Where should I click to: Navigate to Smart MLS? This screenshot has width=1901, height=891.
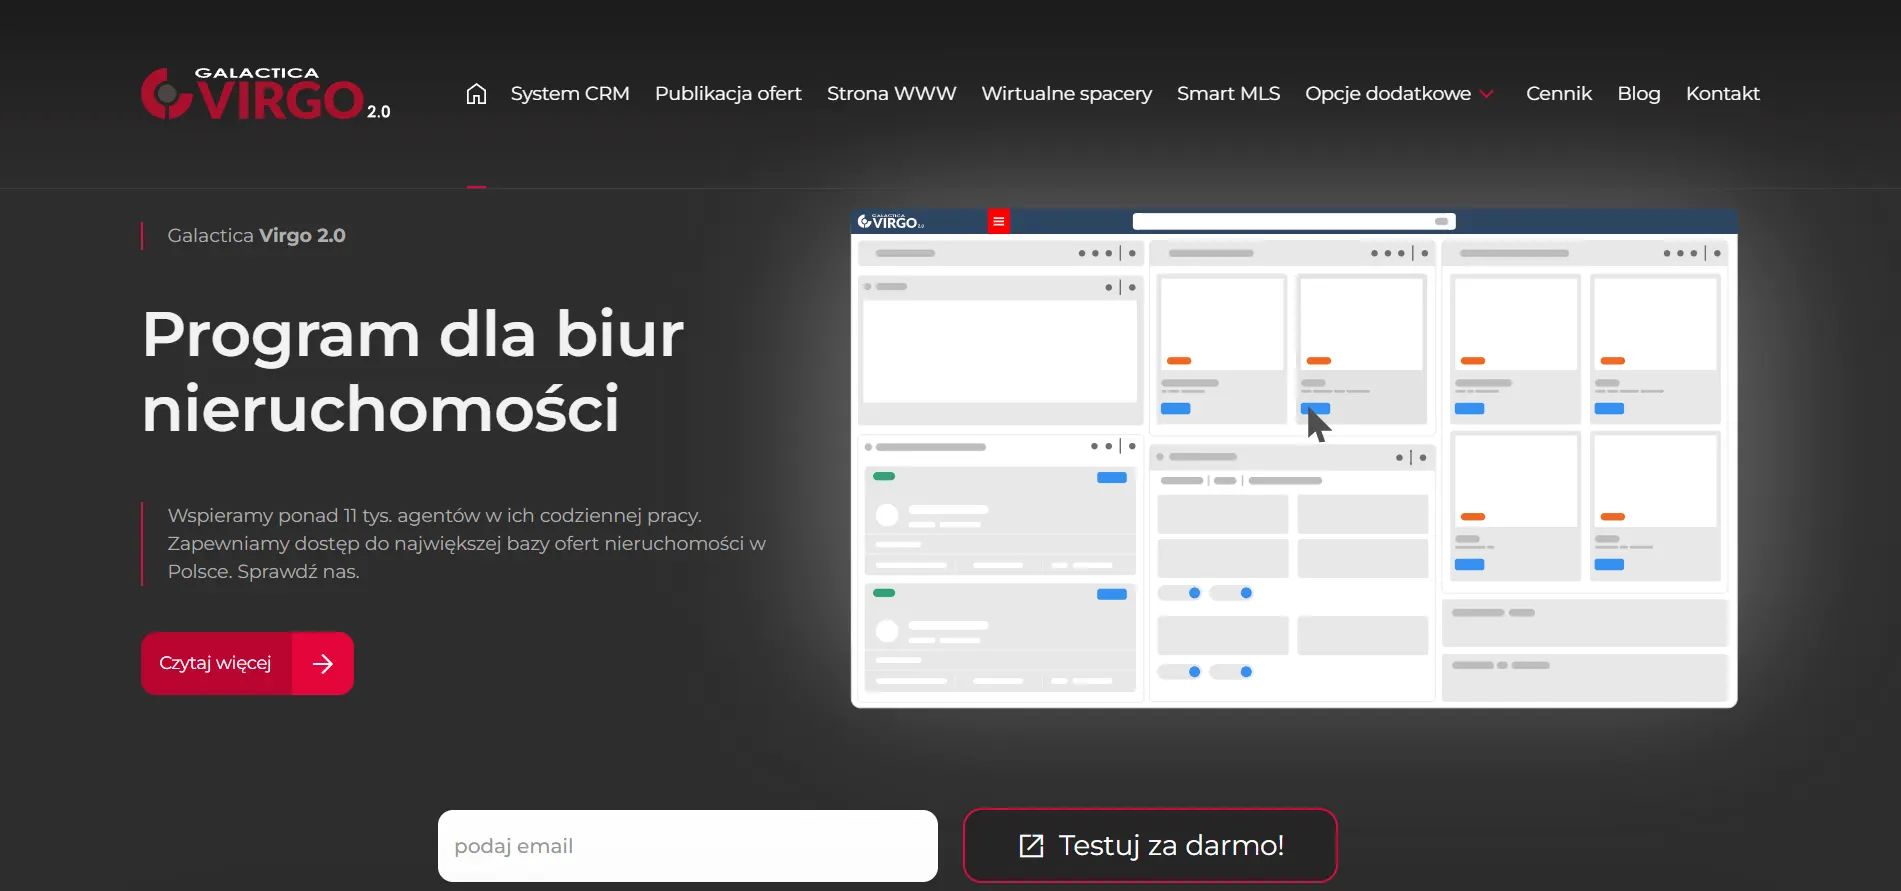pos(1228,94)
